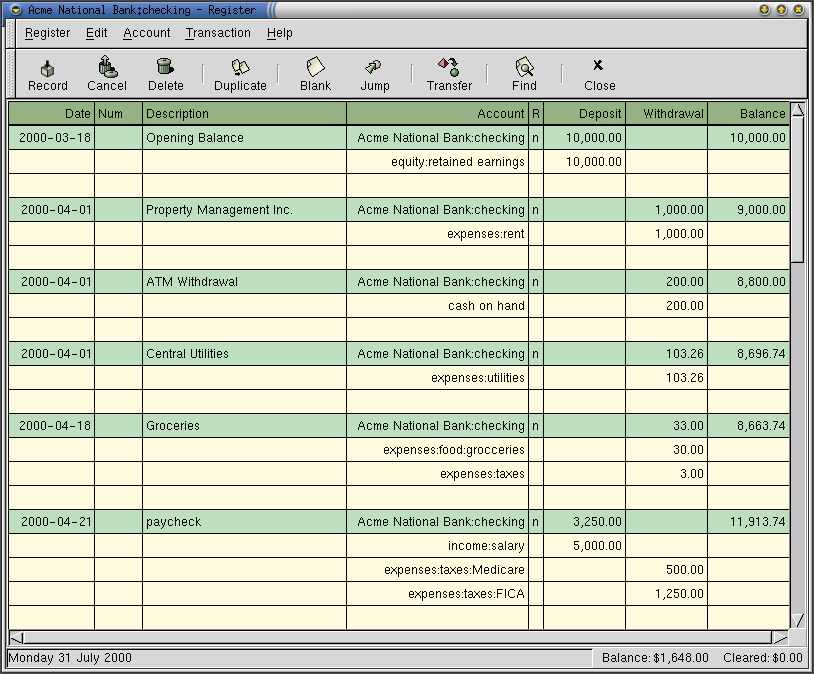Click the scroll-down arrow of the vertical scrollbar
The image size is (814, 674).
point(798,621)
